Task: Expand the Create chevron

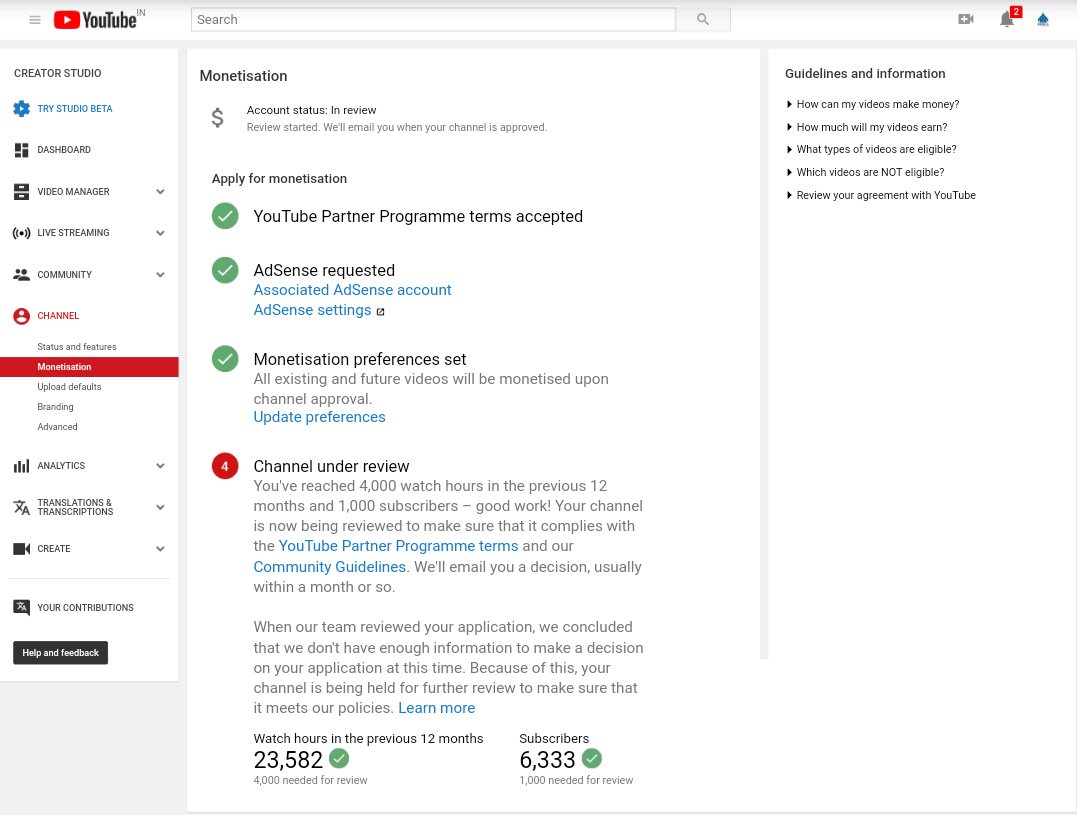Action: (160, 549)
